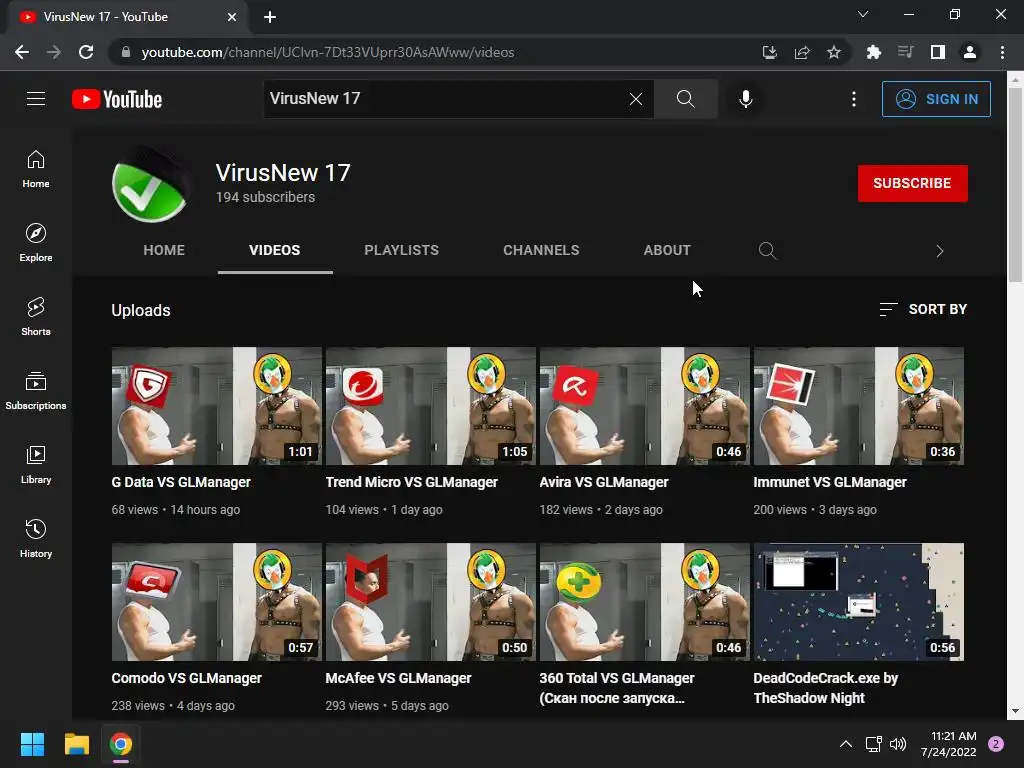Open a new browser tab
1024x768 pixels.
[x=270, y=17]
